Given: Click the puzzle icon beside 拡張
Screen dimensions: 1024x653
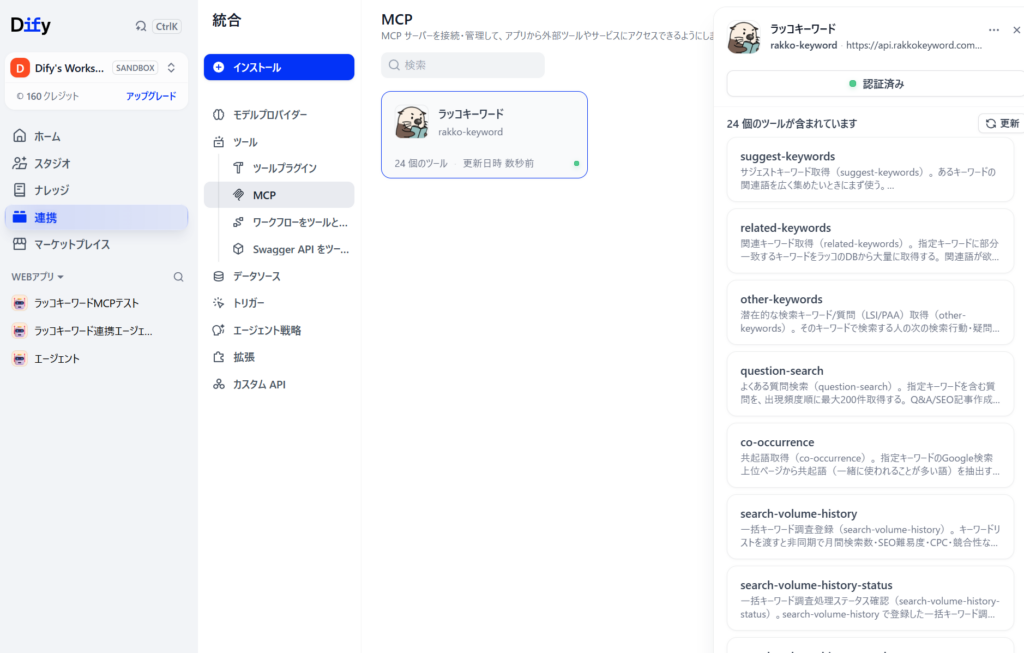Looking at the screenshot, I should [x=219, y=357].
